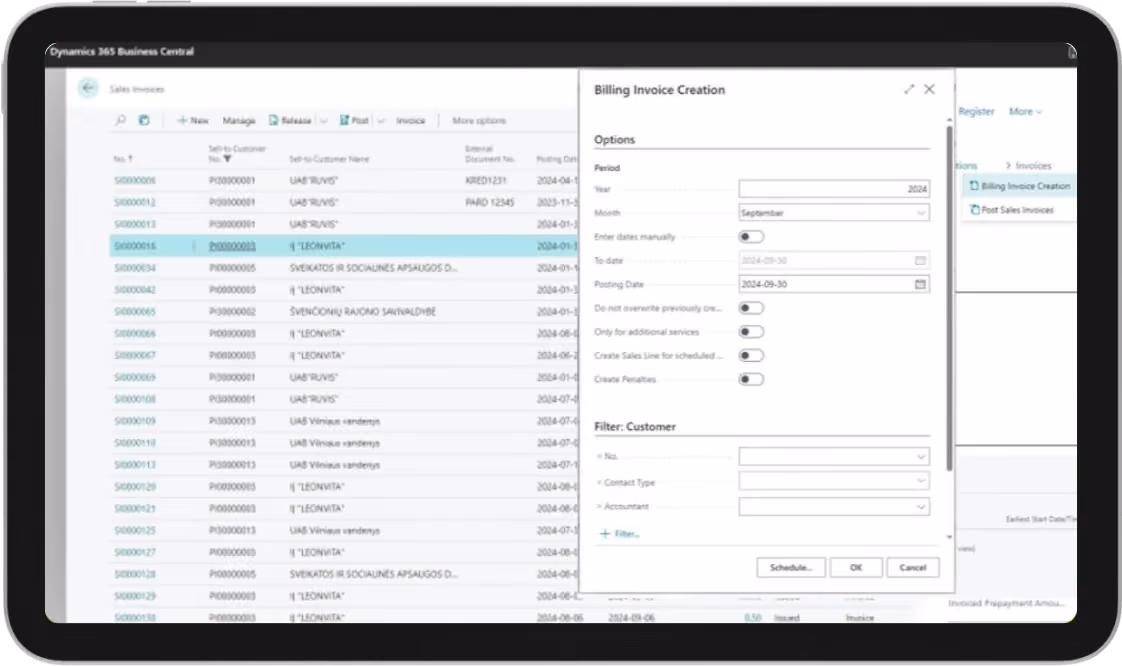Confirm the dialog with OK
Screen dimensions: 1122x666
[856, 567]
